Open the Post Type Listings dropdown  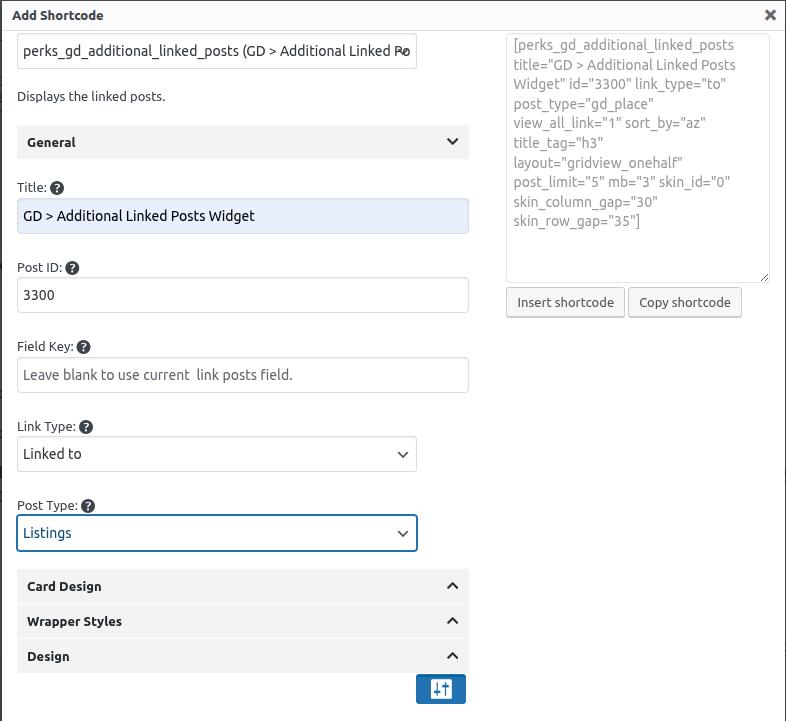coord(216,533)
